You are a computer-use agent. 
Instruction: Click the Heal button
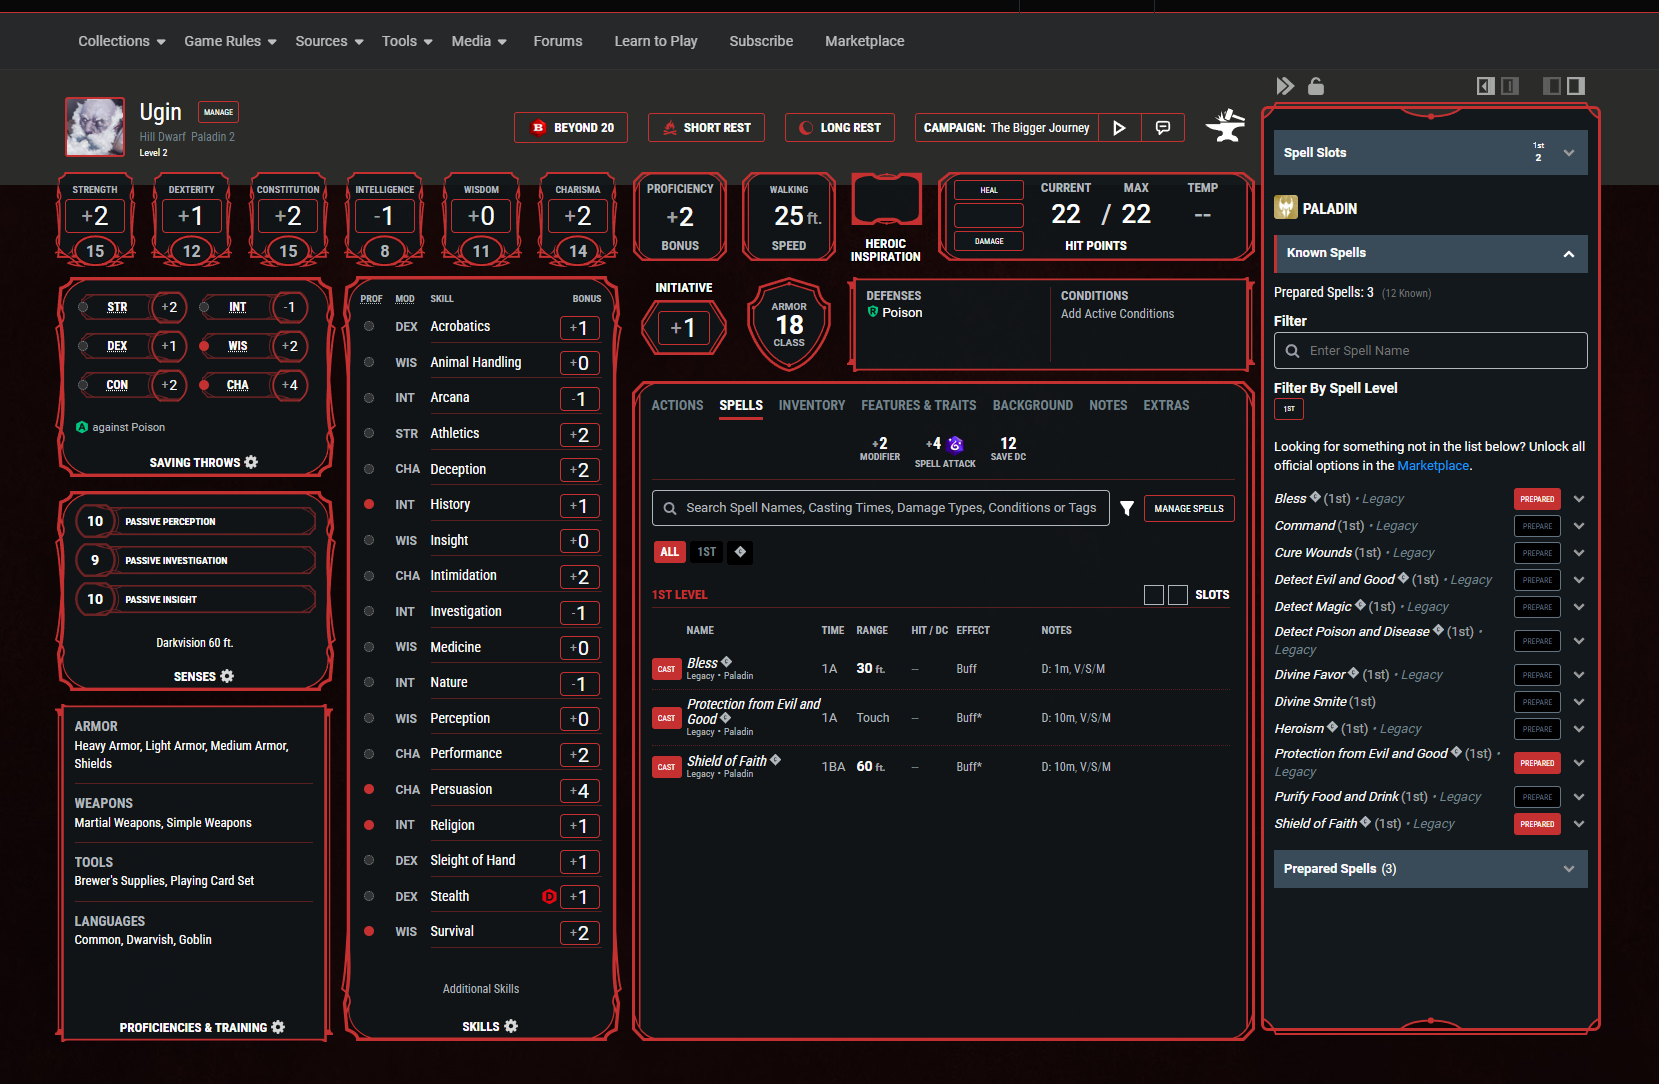click(989, 190)
